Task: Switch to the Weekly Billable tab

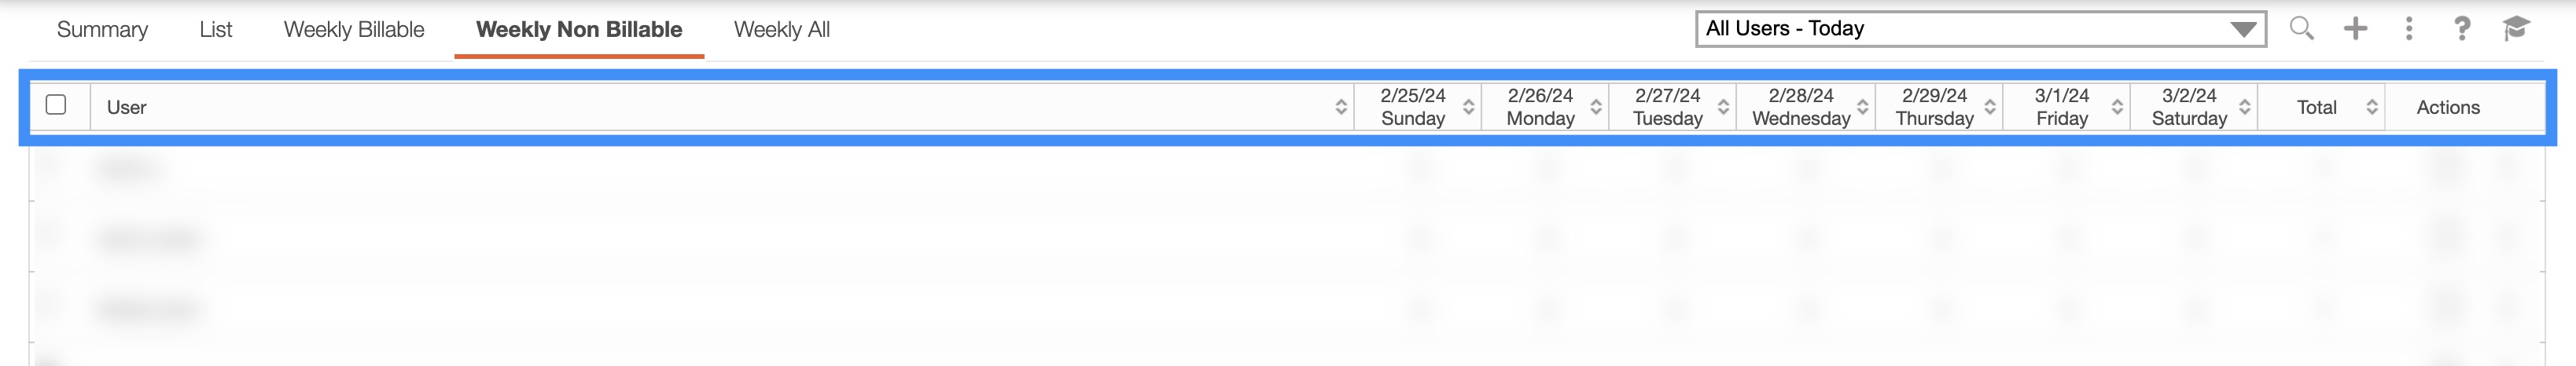Action: (x=354, y=30)
